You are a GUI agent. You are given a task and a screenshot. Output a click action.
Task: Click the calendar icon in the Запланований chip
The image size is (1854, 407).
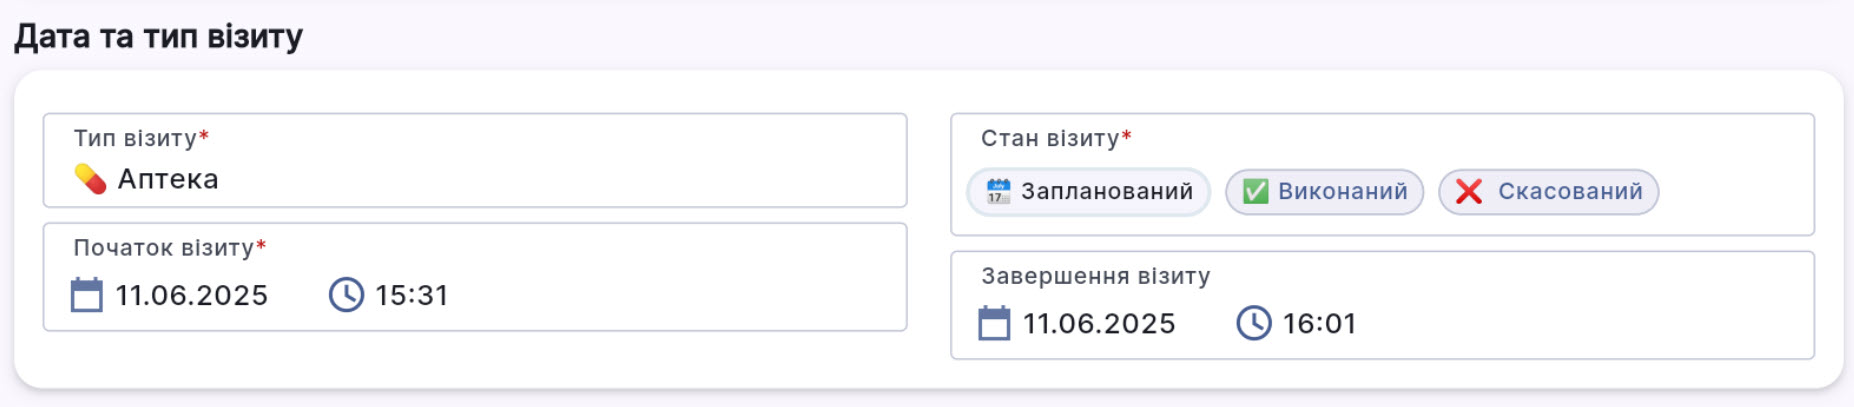[x=998, y=192]
